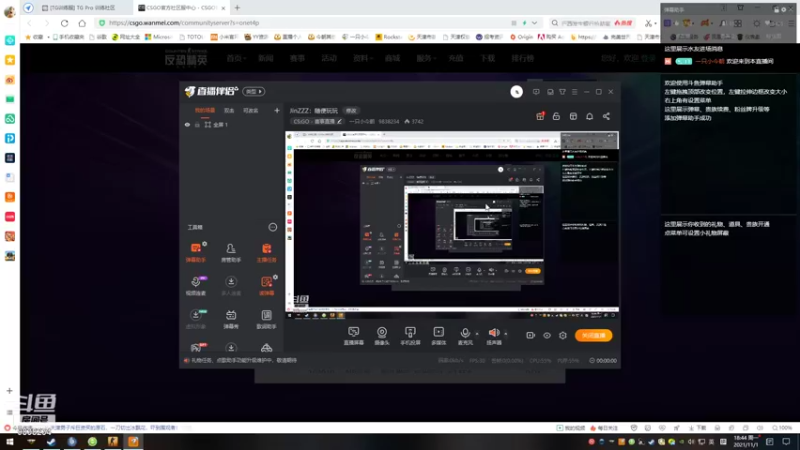
Task: Click the stream preview thumbnail
Action: (x=452, y=225)
